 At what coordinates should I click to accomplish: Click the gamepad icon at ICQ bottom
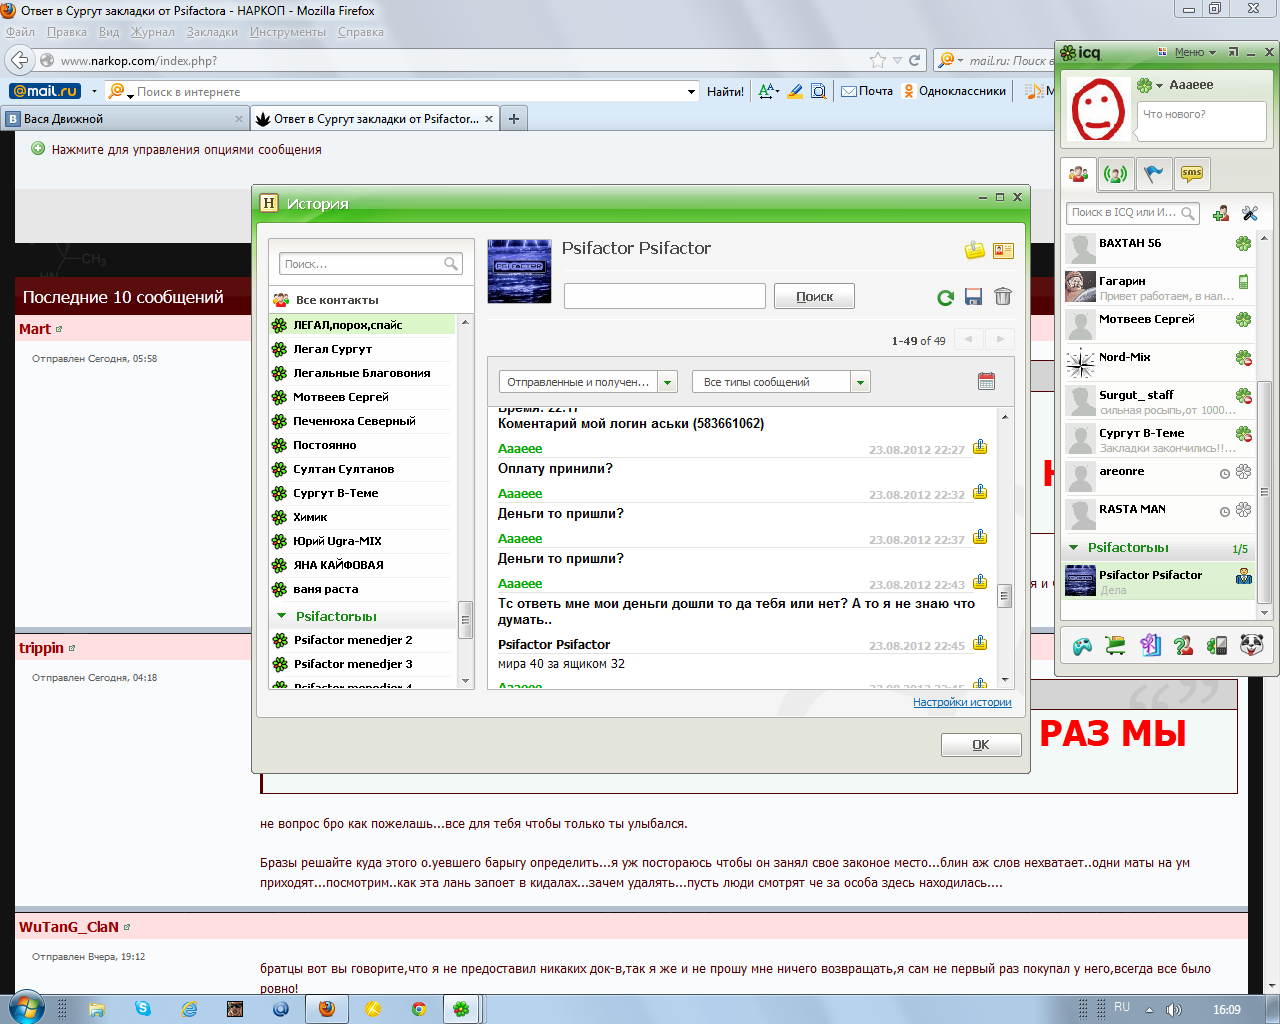click(1082, 646)
